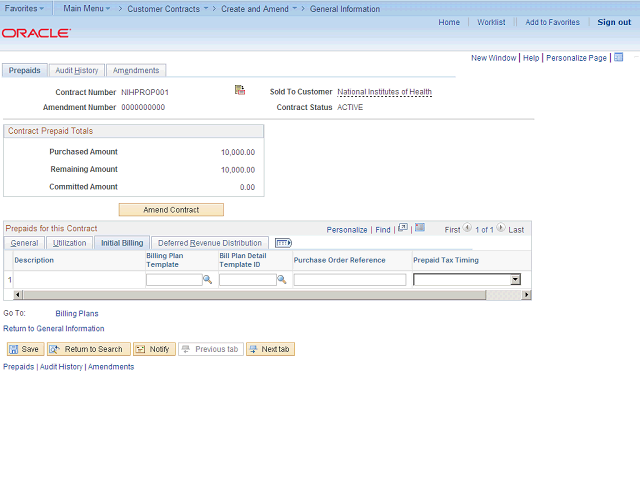Click bottom Prepaids footer link

click(18, 367)
